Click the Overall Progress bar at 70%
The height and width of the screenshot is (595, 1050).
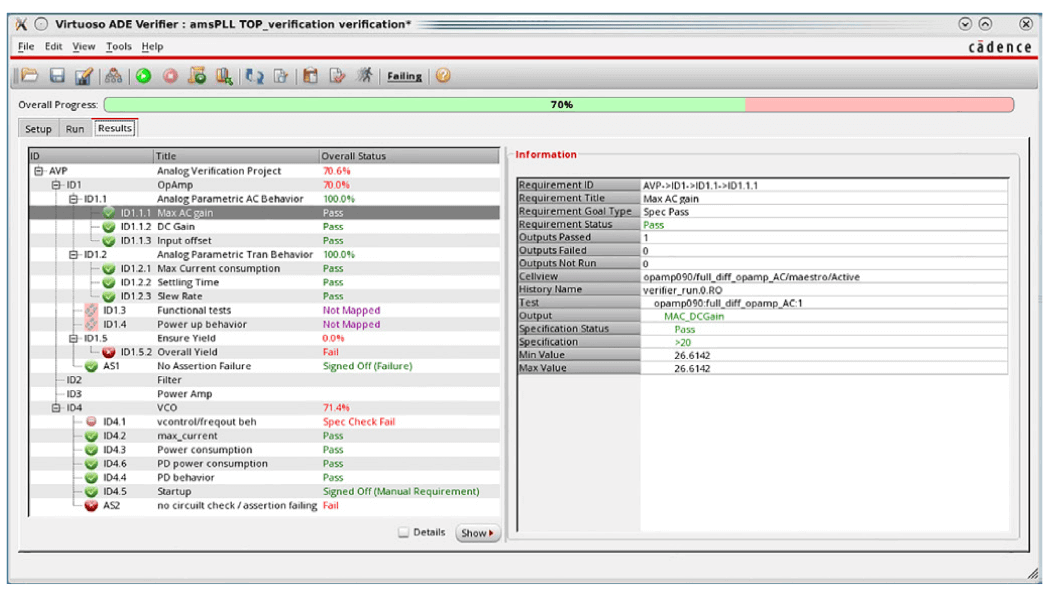[559, 105]
